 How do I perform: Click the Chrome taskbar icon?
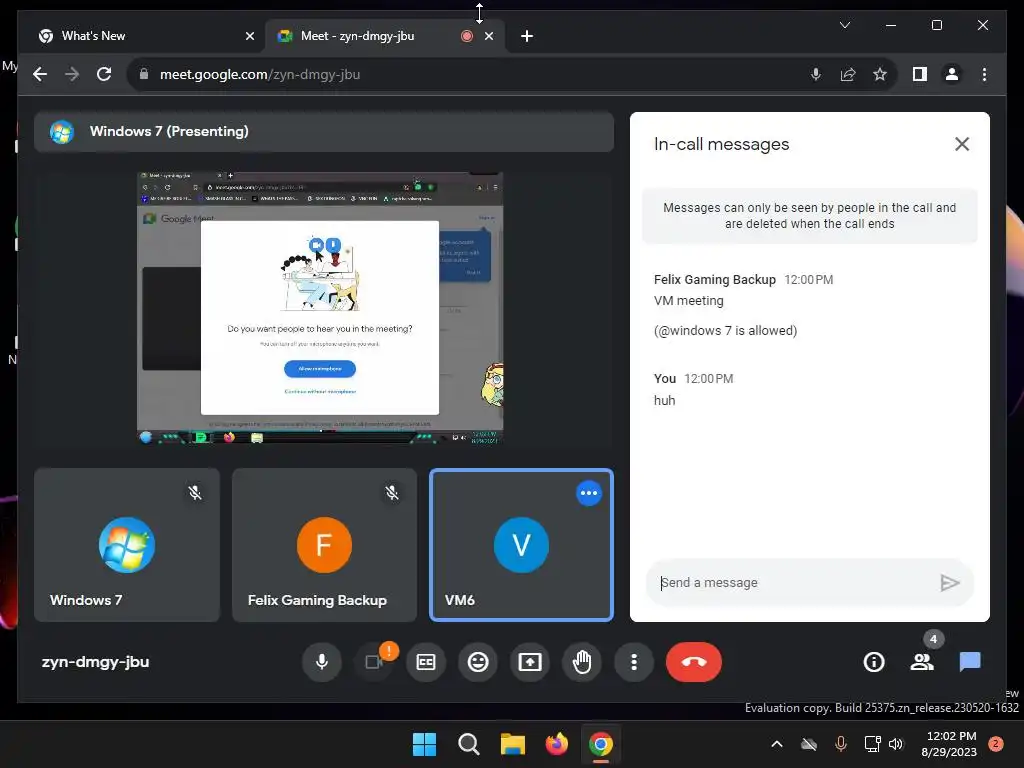(601, 744)
